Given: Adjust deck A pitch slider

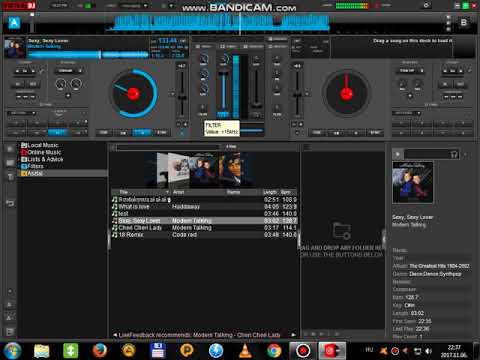Looking at the screenshot, I should [182, 93].
